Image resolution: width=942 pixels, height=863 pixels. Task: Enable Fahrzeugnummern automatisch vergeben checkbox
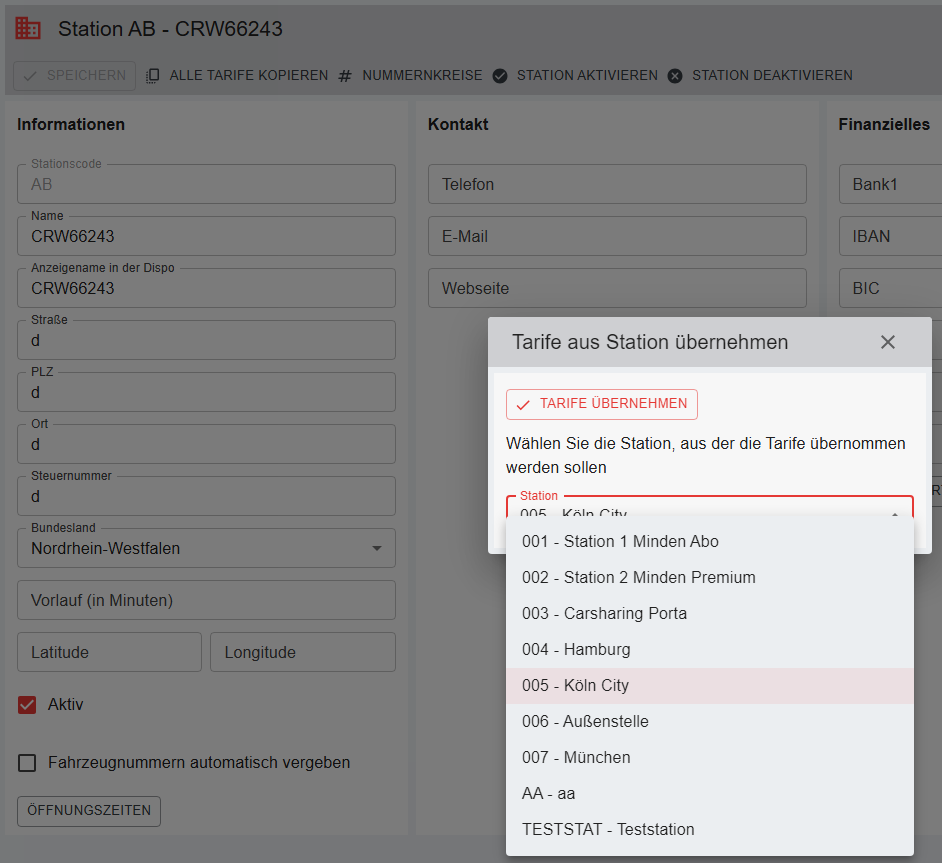click(x=28, y=763)
